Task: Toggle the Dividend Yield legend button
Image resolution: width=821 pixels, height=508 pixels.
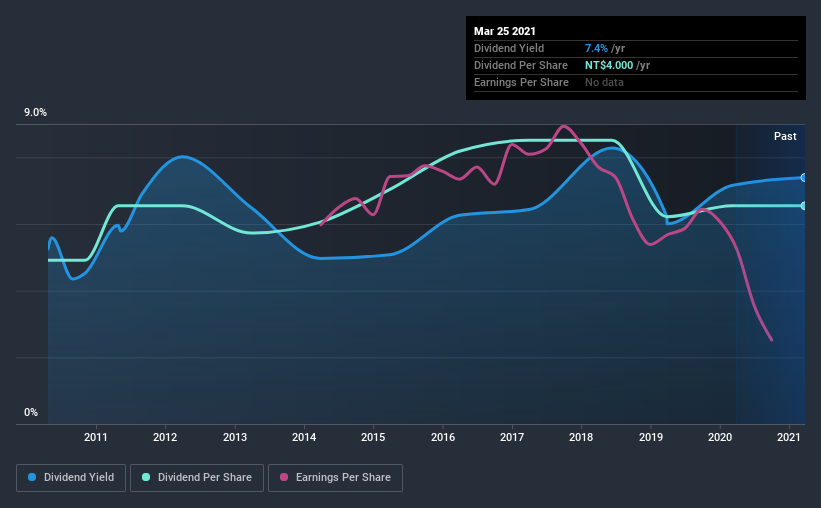Action: coord(71,478)
